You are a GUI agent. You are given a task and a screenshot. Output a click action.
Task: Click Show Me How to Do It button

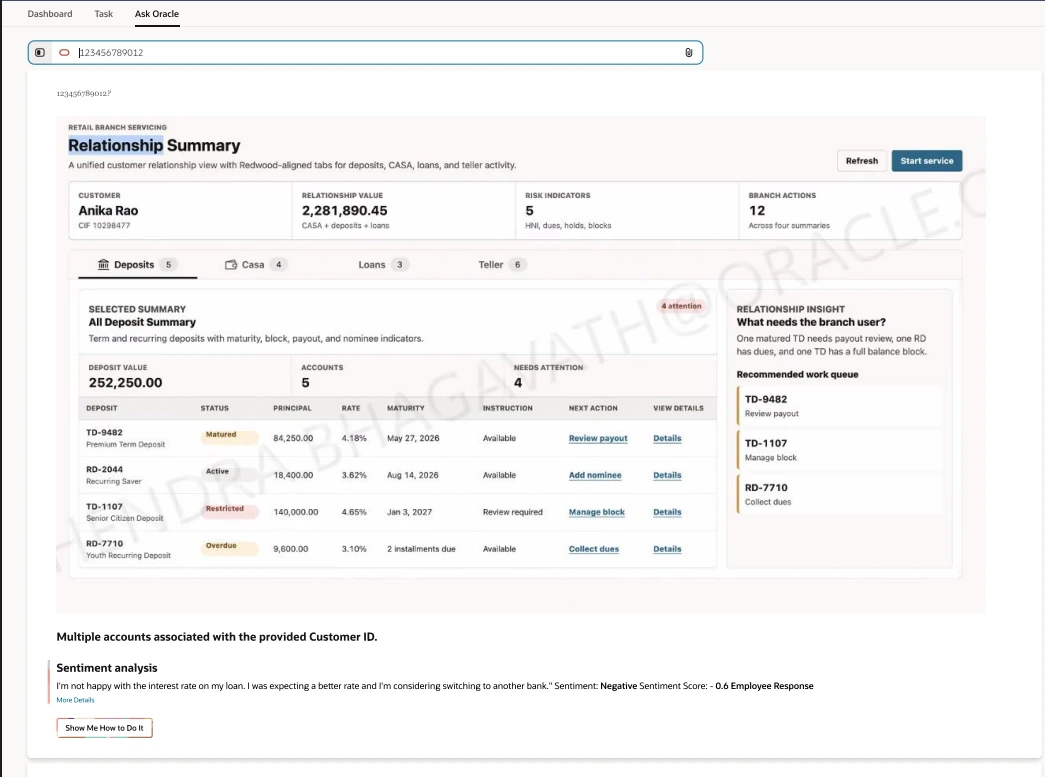(x=104, y=728)
